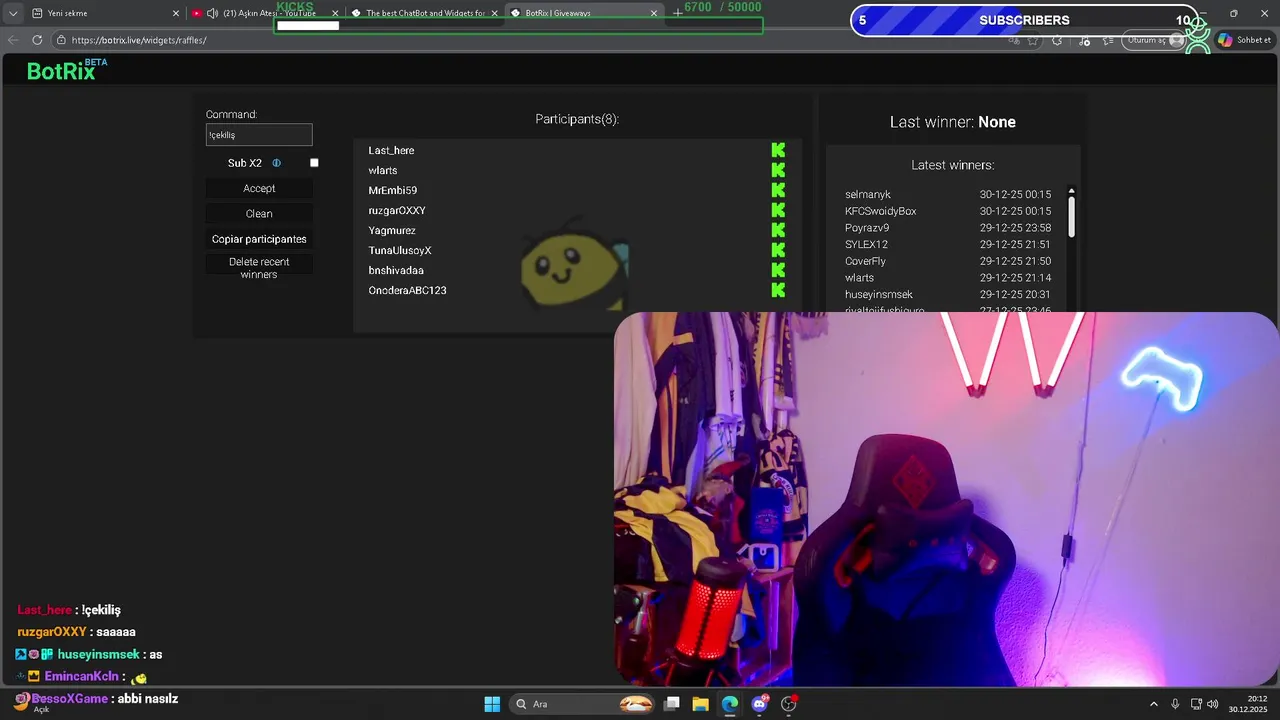Click the taskbar search box
The image size is (1280, 720).
point(584,704)
